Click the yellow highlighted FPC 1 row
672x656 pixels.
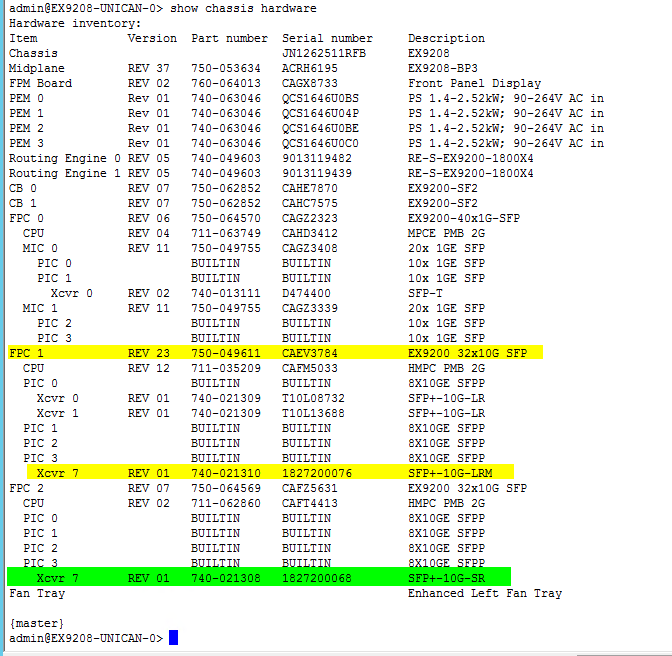pyautogui.click(x=275, y=353)
